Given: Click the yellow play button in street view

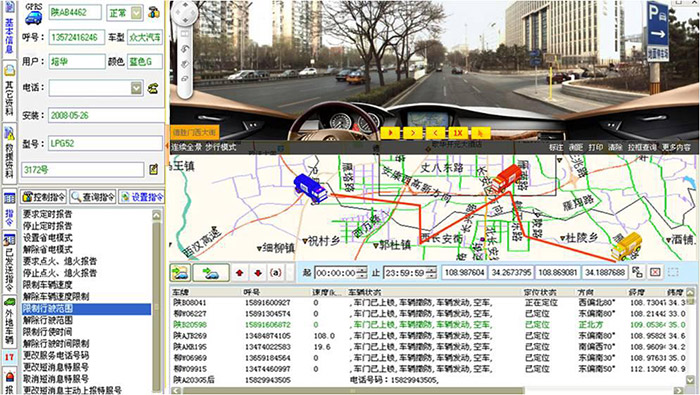Looking at the screenshot, I should (x=390, y=133).
